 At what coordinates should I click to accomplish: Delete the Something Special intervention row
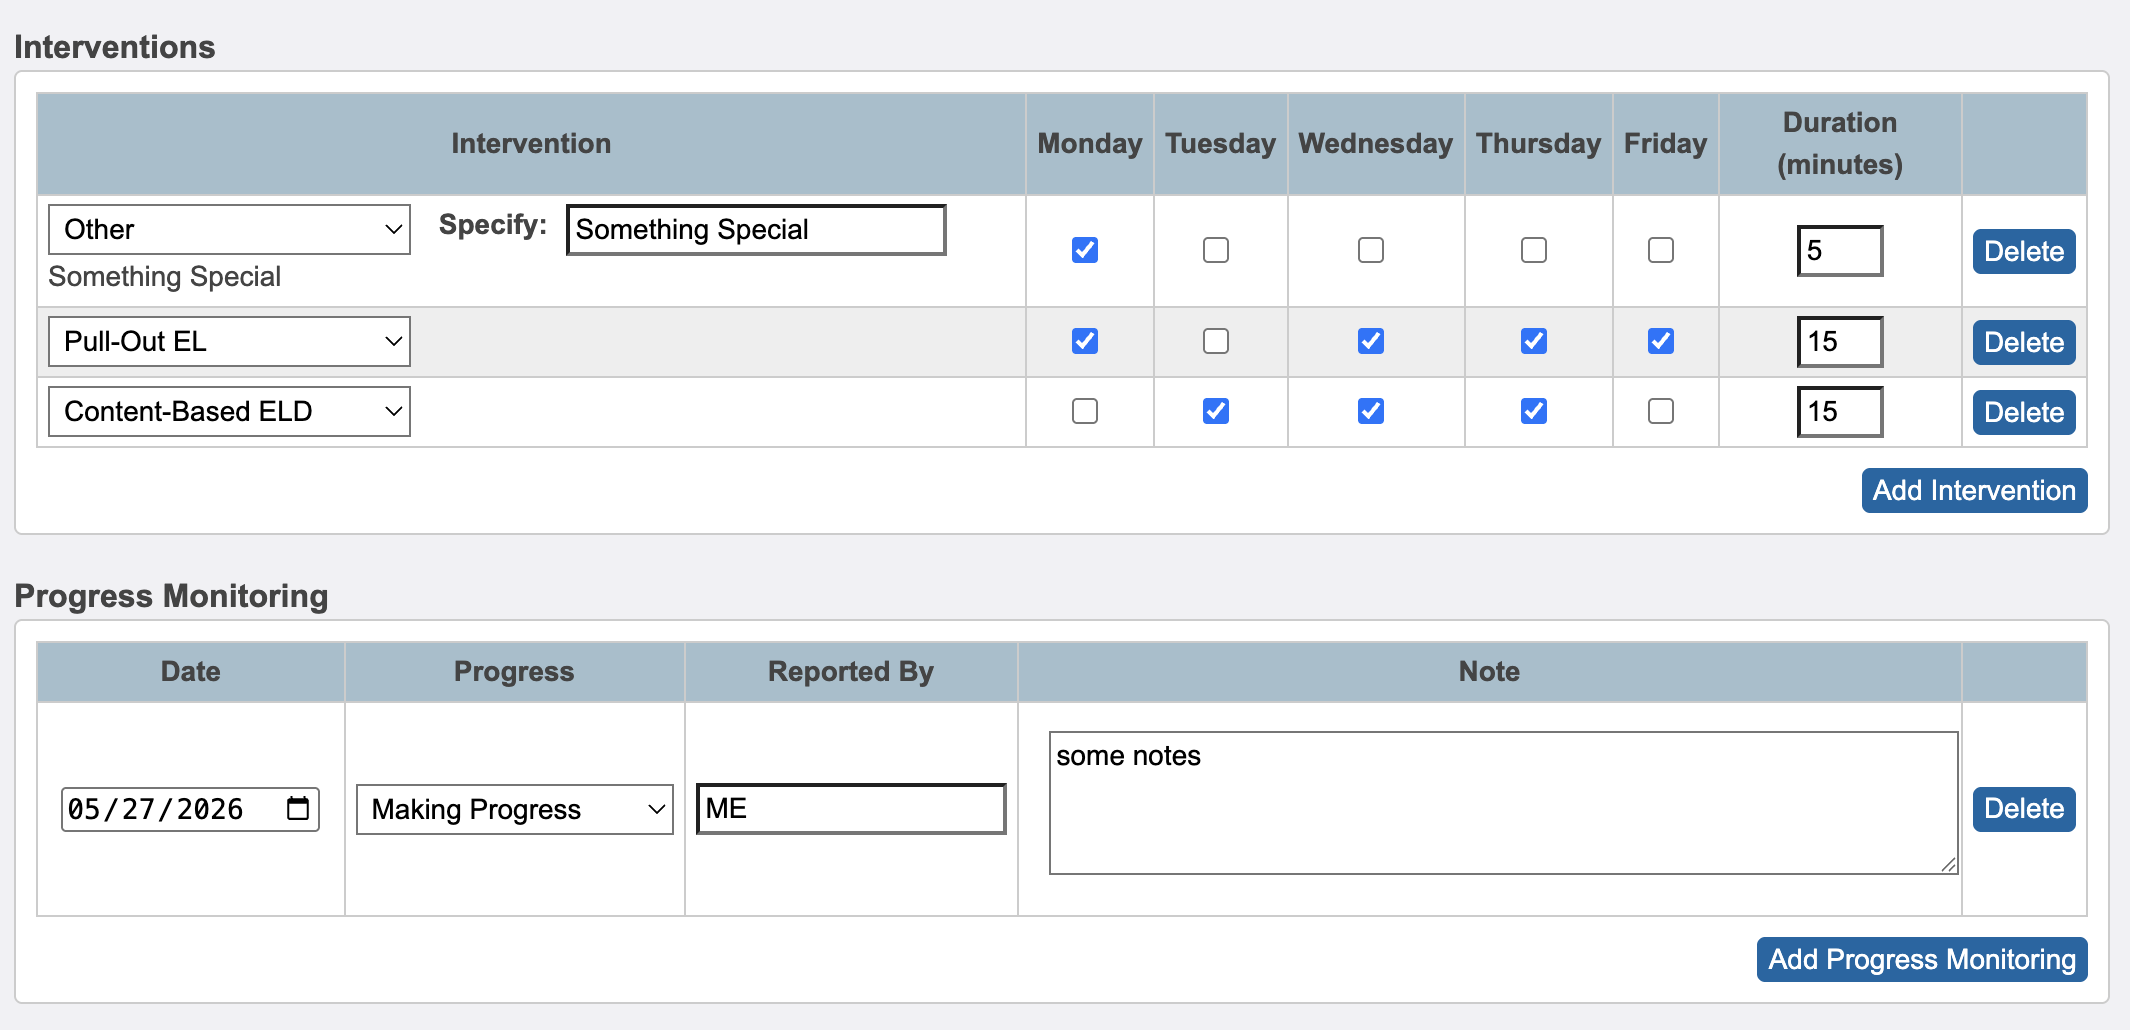[2024, 251]
